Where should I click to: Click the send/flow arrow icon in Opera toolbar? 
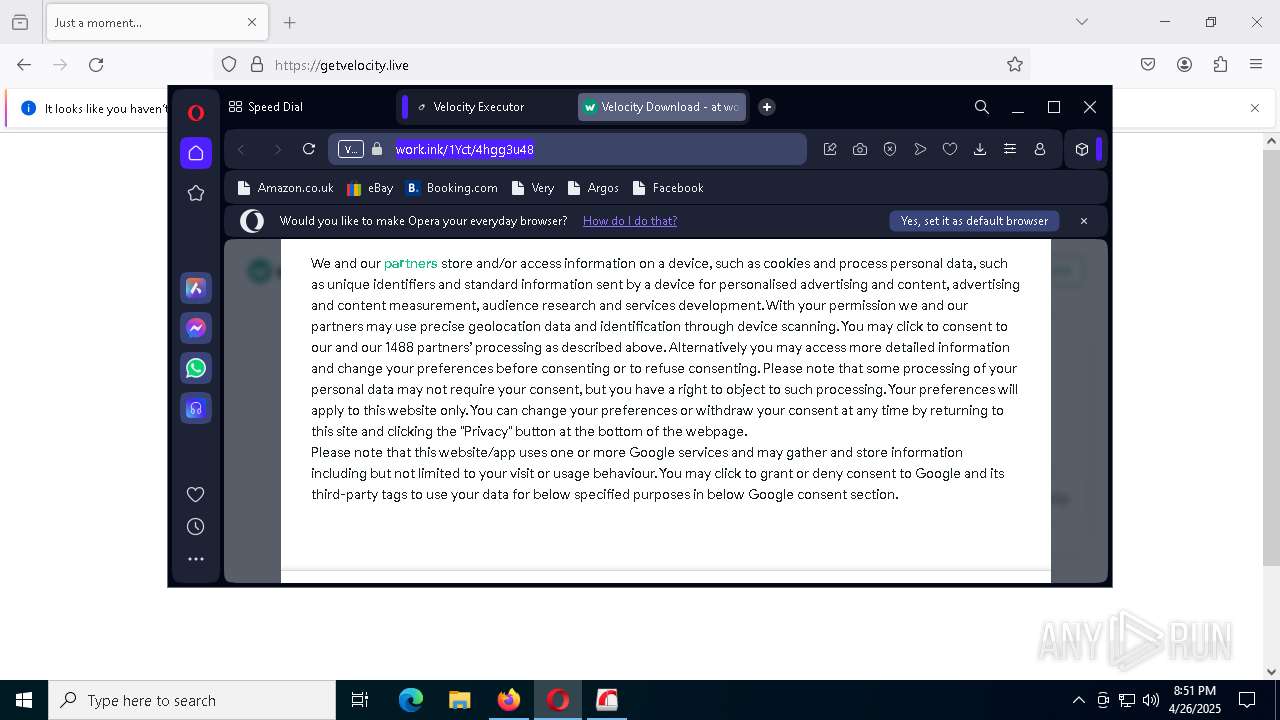[x=920, y=149]
